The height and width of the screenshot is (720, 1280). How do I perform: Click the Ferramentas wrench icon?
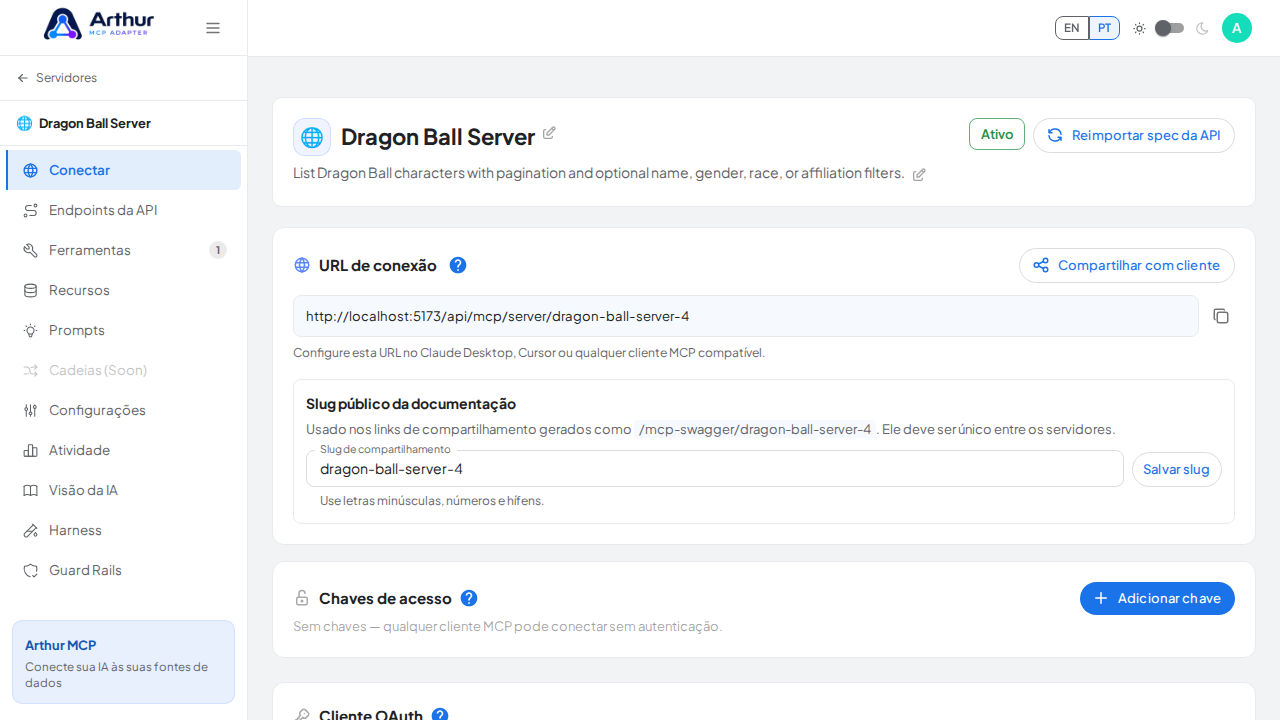click(x=31, y=250)
